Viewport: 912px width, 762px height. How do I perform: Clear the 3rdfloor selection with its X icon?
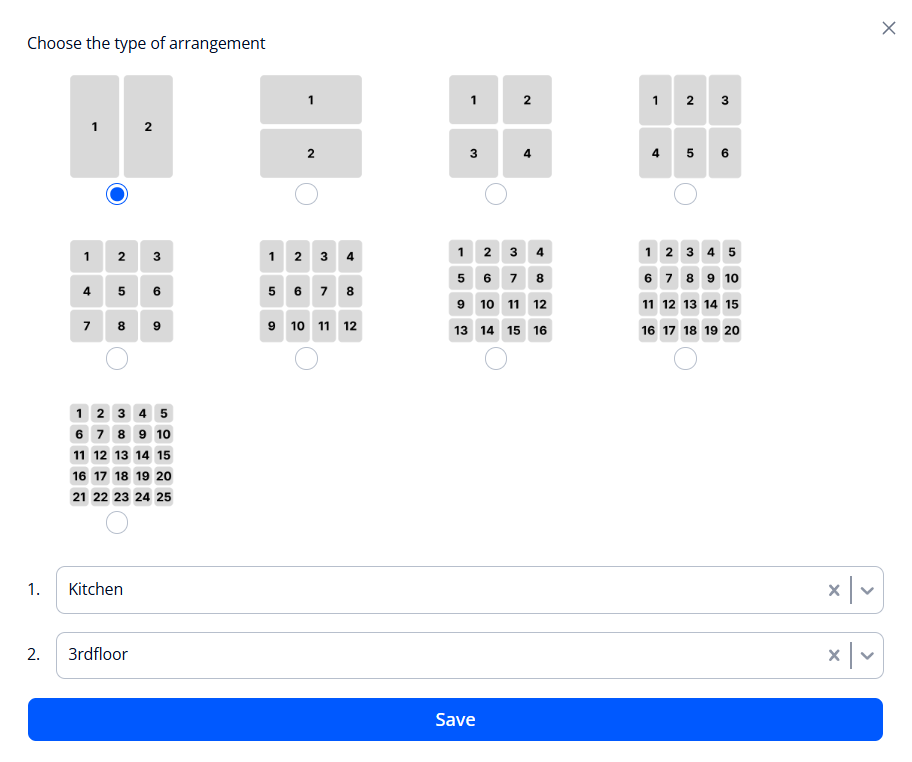pos(833,655)
